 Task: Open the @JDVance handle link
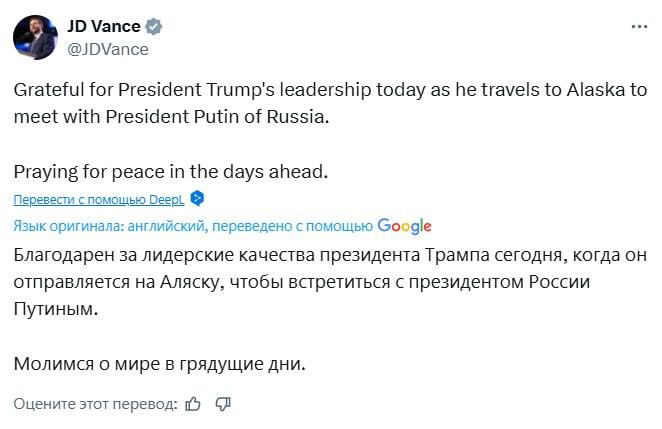(x=107, y=49)
